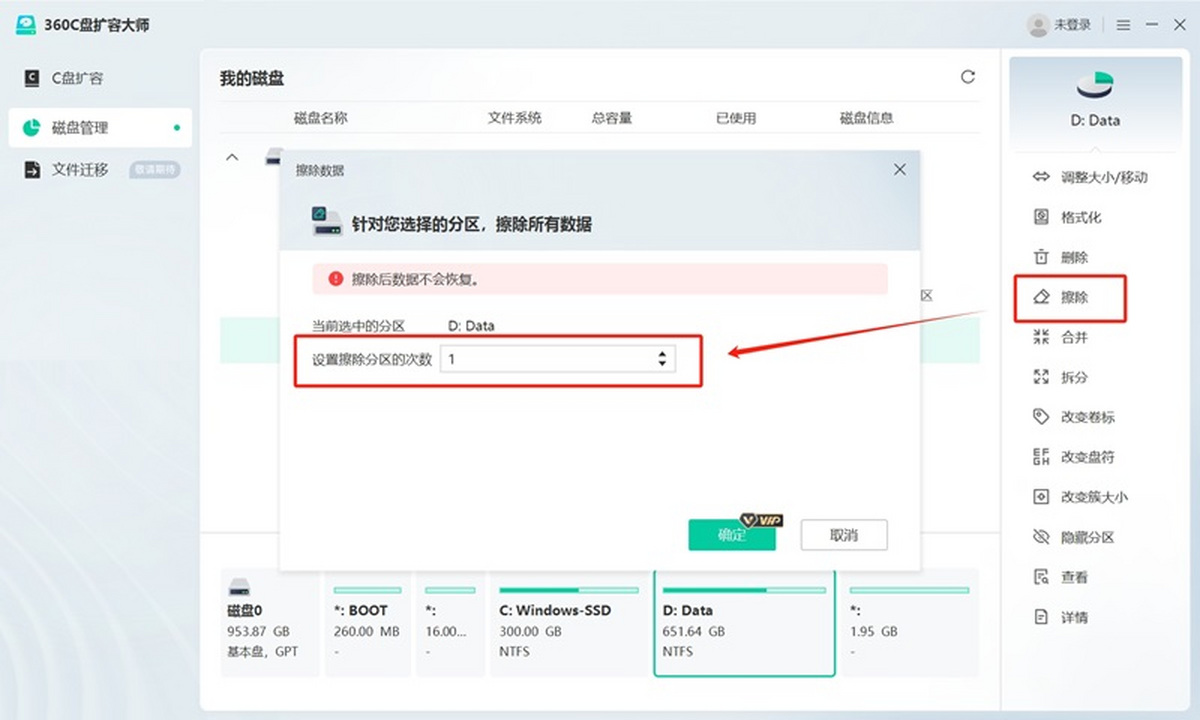Click the 磁盘名称 column header
The image size is (1200, 720).
tap(320, 118)
